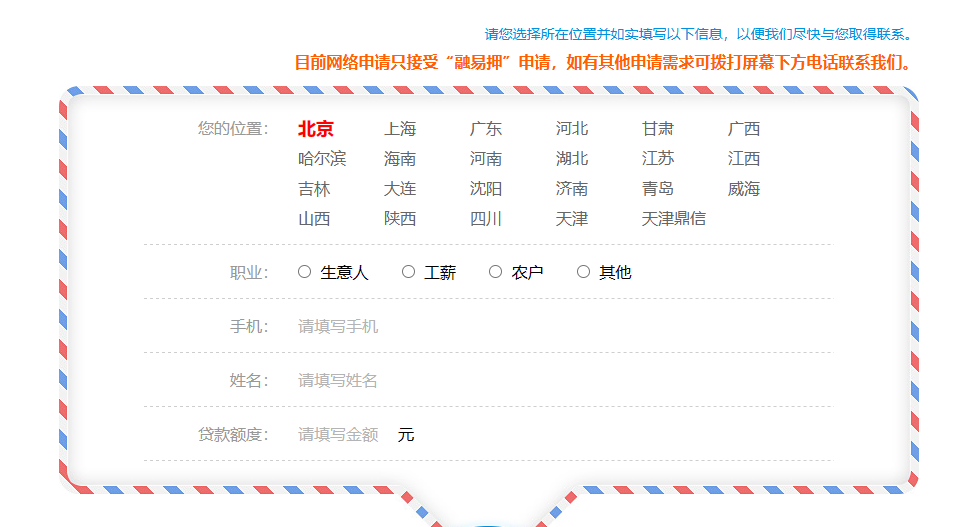Image resolution: width=975 pixels, height=527 pixels.
Task: Click 四川 in the location grid
Action: [486, 219]
